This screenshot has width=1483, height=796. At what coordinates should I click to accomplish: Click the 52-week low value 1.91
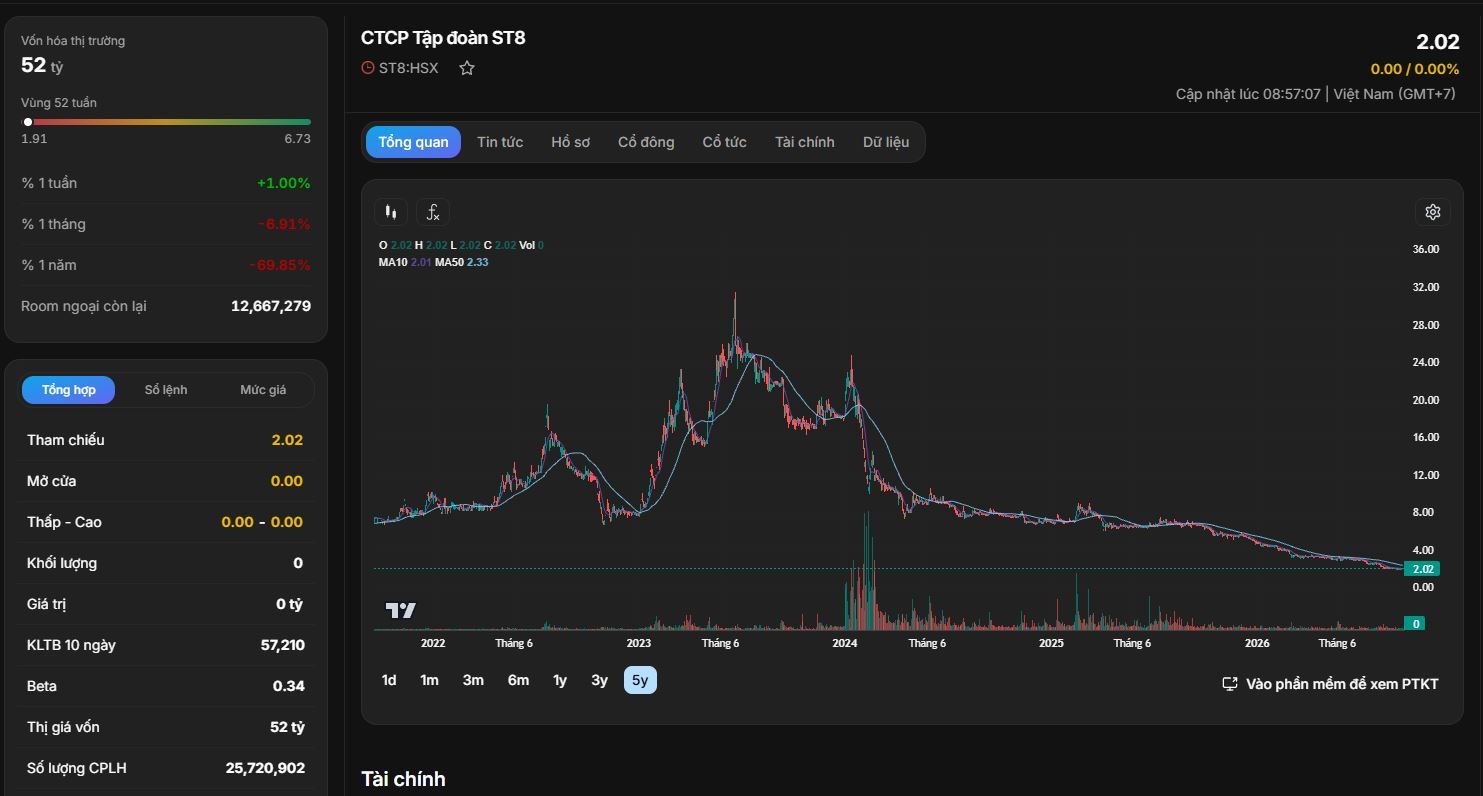[34, 139]
